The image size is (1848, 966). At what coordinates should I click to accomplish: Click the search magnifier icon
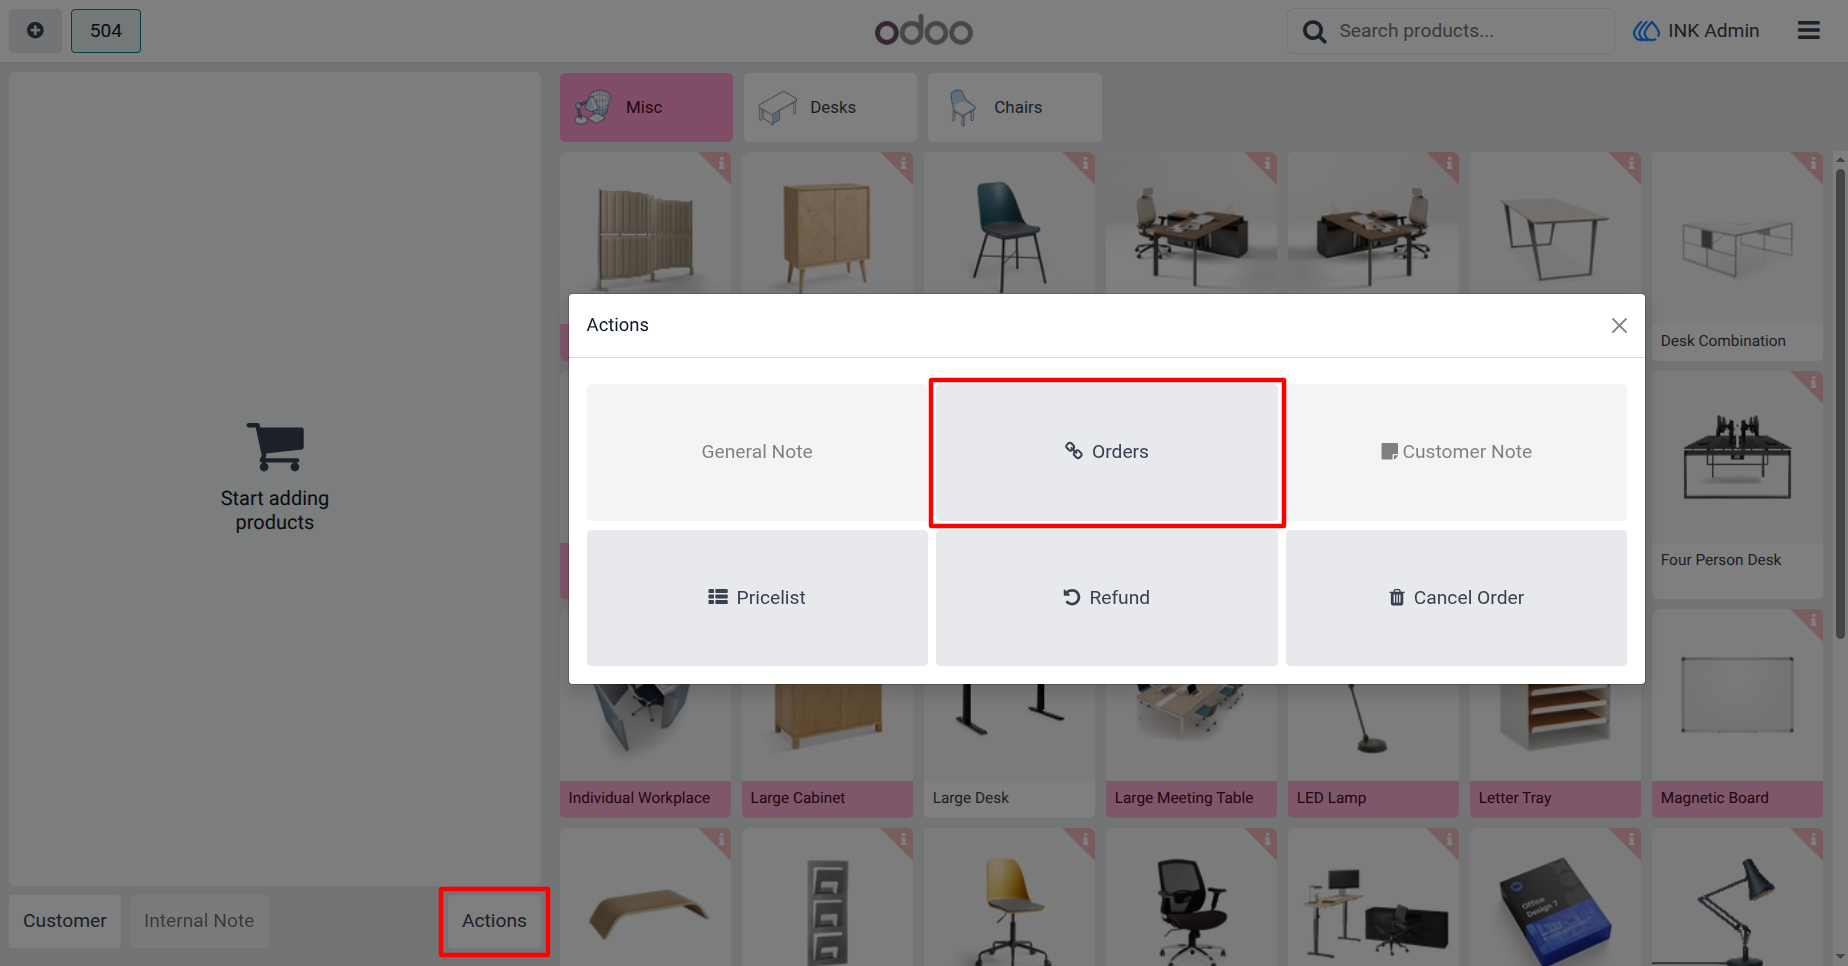pyautogui.click(x=1314, y=32)
